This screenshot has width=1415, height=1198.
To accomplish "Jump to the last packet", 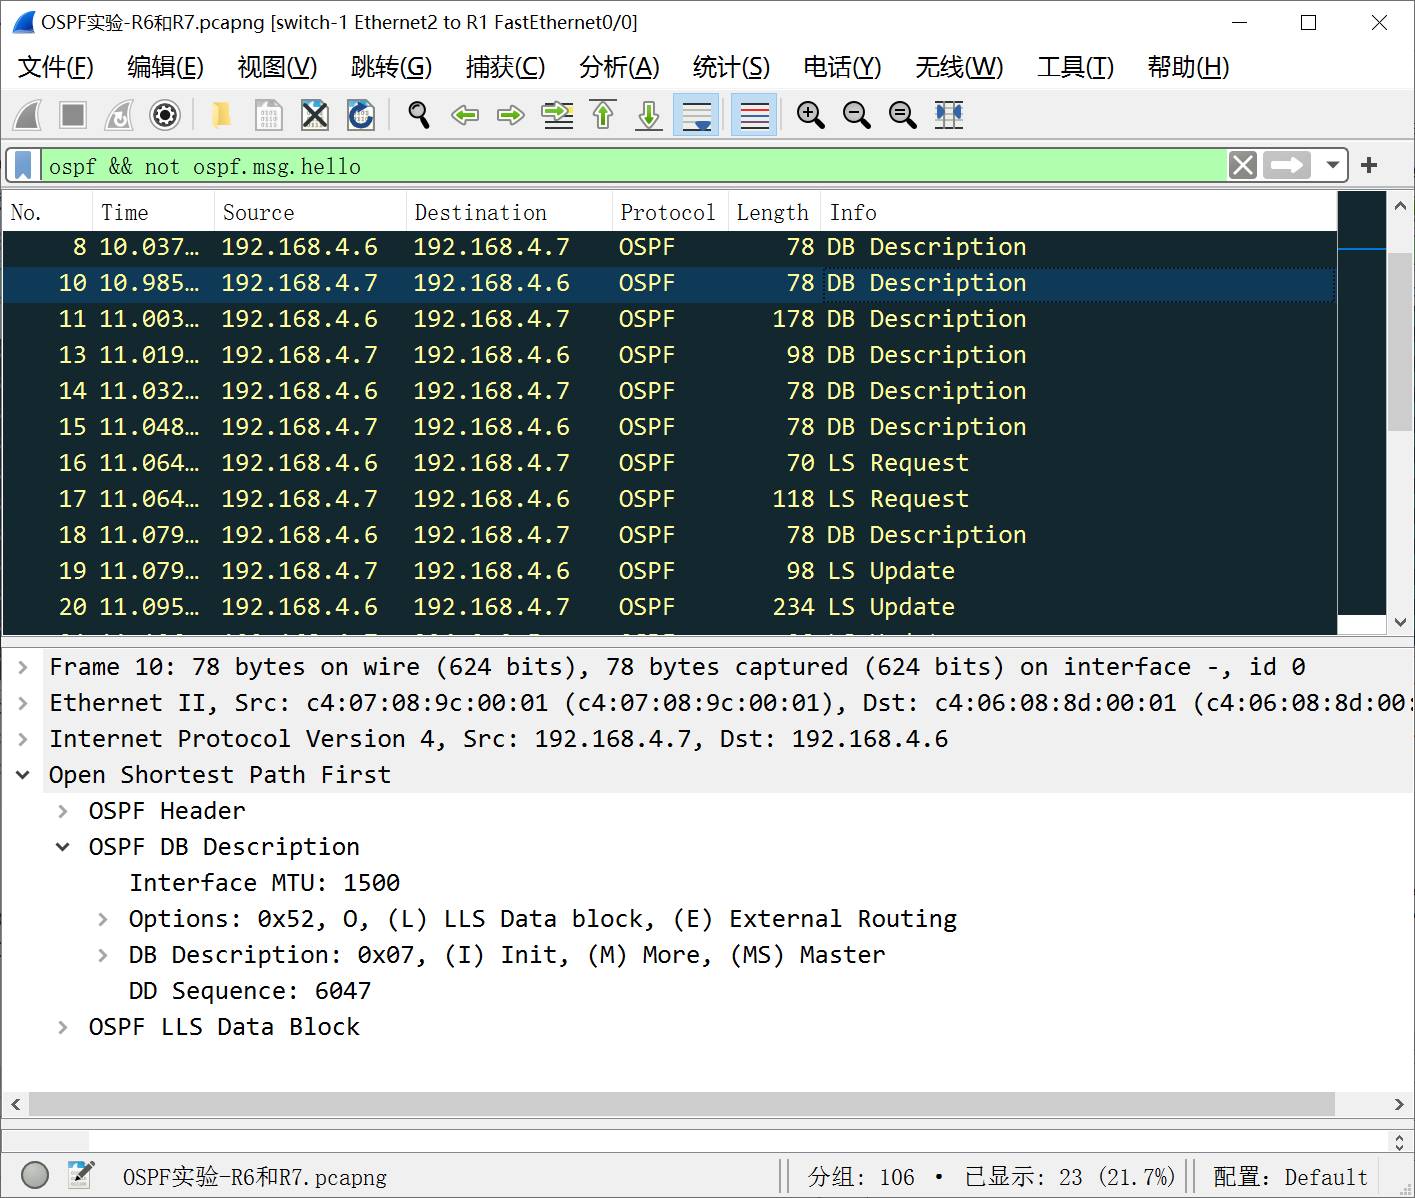I will pos(649,115).
